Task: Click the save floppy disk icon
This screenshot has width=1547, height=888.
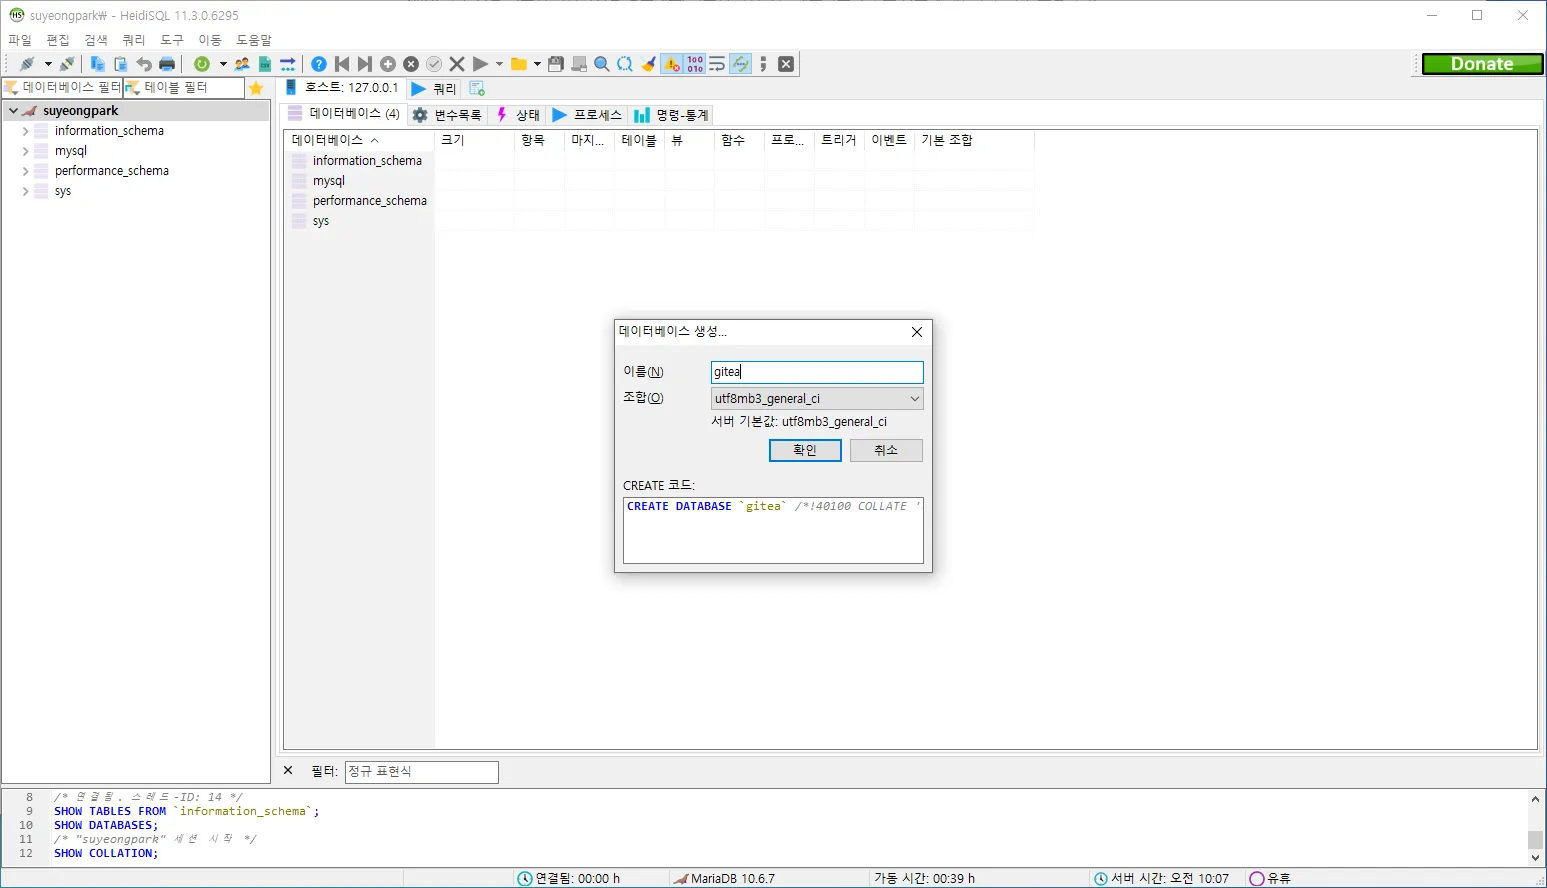Action: point(556,64)
